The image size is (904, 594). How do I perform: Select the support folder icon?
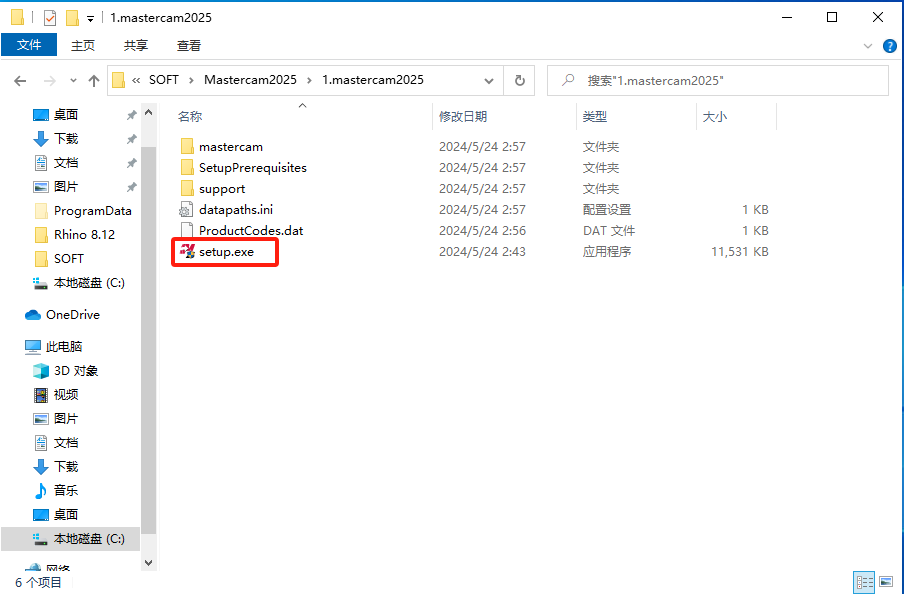click(x=187, y=189)
